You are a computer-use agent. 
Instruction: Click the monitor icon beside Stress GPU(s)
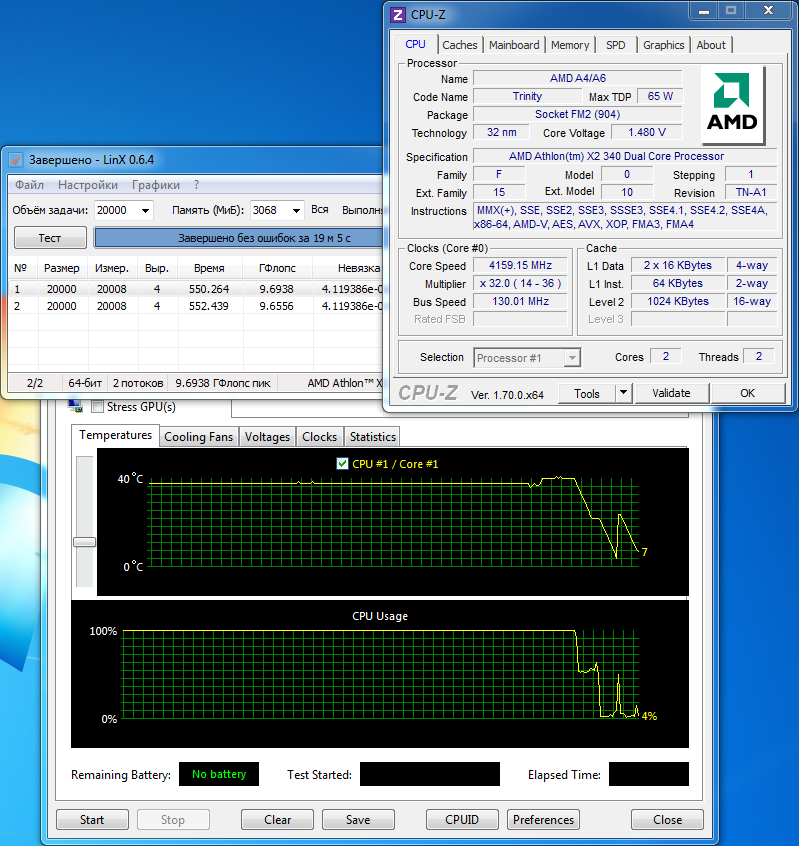pyautogui.click(x=76, y=406)
